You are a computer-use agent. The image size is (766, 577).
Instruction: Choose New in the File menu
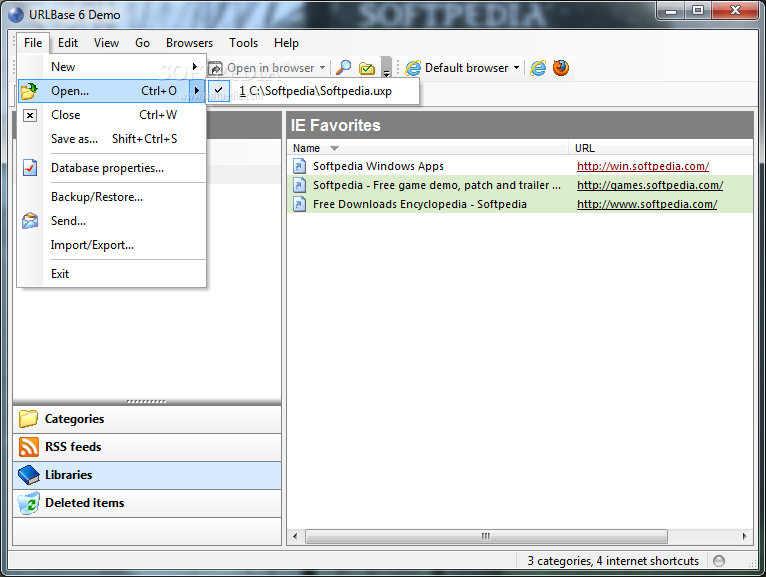tap(111, 67)
